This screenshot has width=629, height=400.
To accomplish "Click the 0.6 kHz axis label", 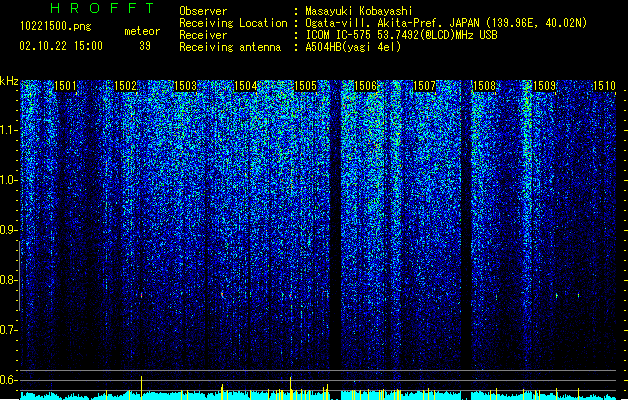I will [8, 380].
